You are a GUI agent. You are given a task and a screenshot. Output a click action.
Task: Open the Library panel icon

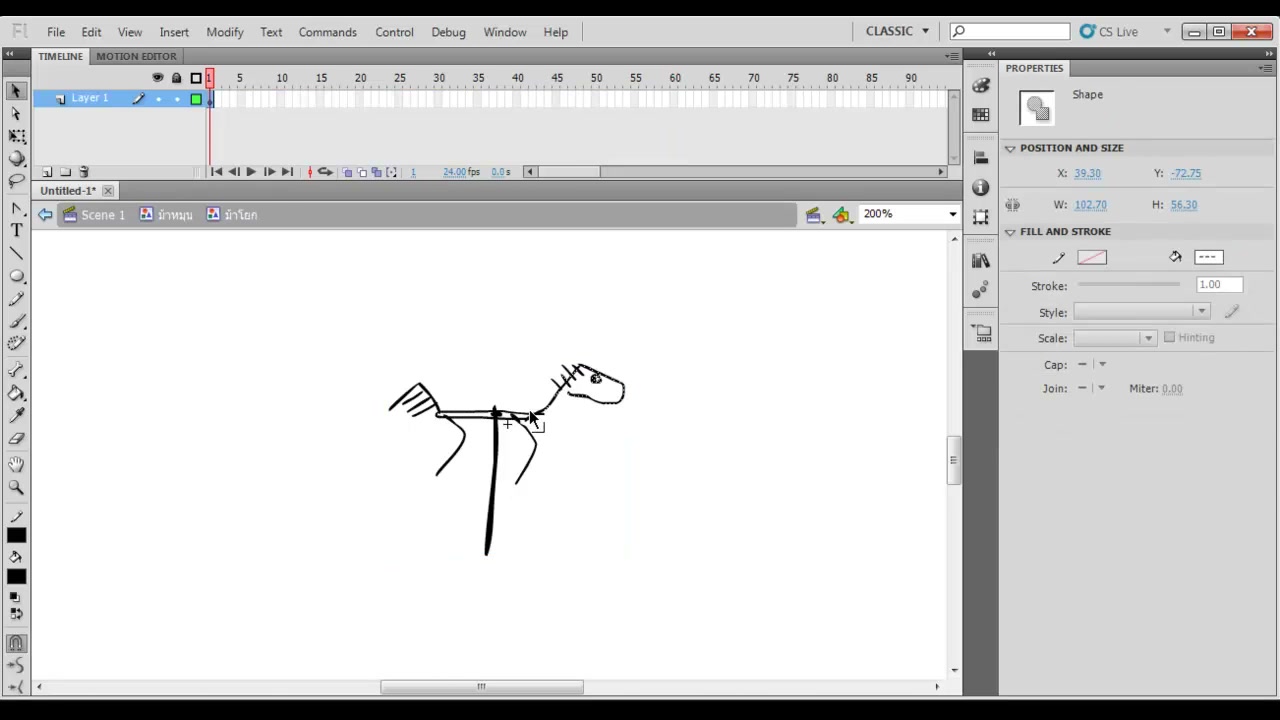[x=980, y=261]
